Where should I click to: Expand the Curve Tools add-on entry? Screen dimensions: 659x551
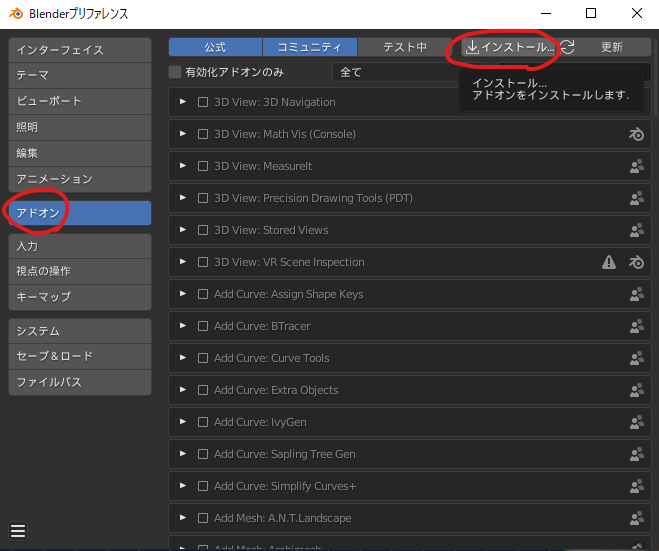[x=183, y=358]
